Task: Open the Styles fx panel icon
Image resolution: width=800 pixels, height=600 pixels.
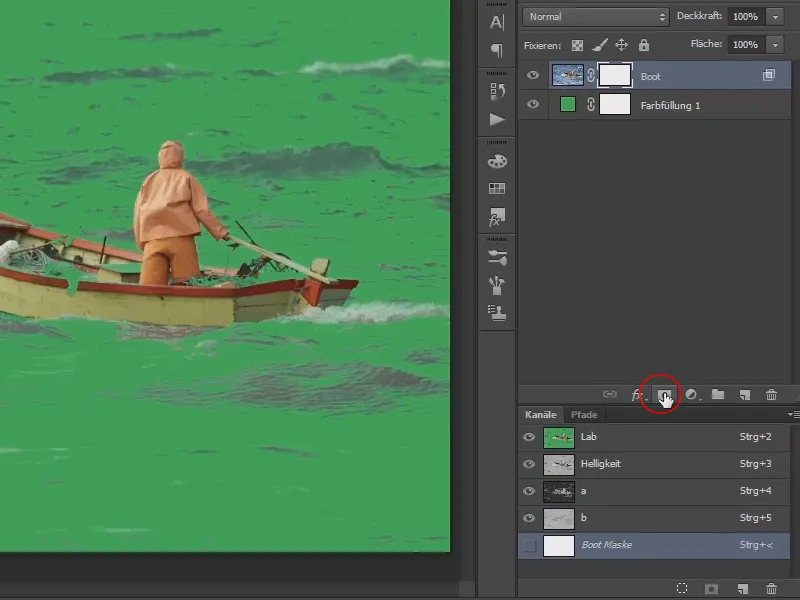Action: (x=497, y=217)
